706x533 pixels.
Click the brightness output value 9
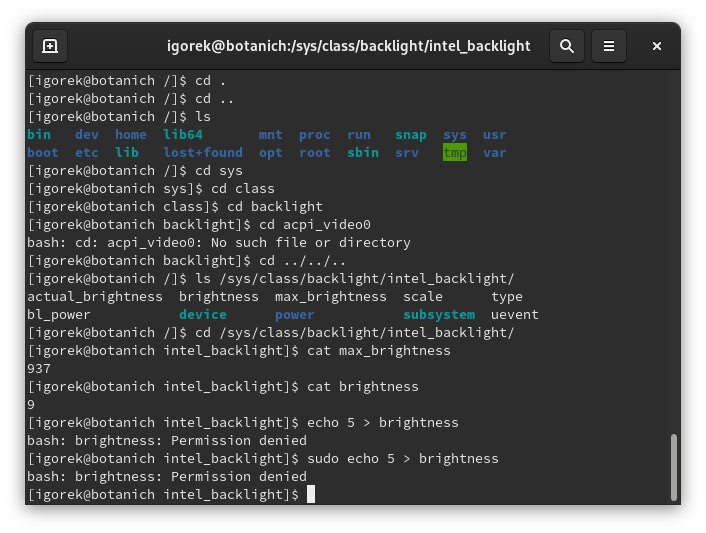pyautogui.click(x=31, y=405)
